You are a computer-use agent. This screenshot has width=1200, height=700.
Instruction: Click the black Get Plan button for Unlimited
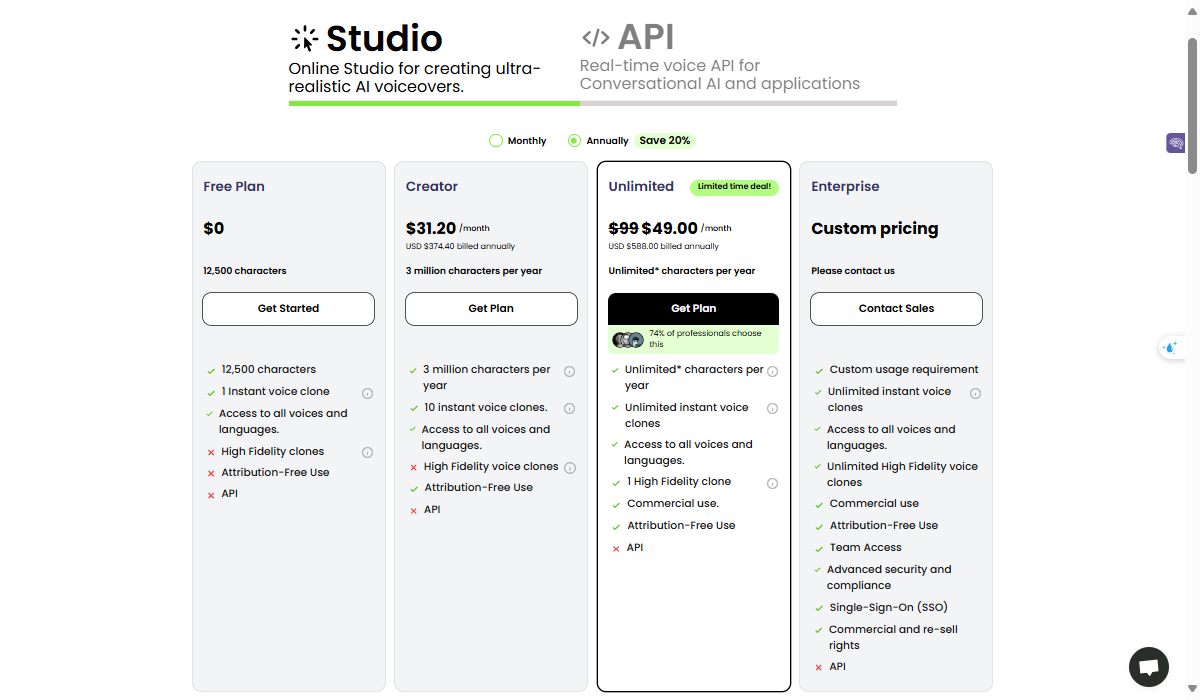[693, 309]
